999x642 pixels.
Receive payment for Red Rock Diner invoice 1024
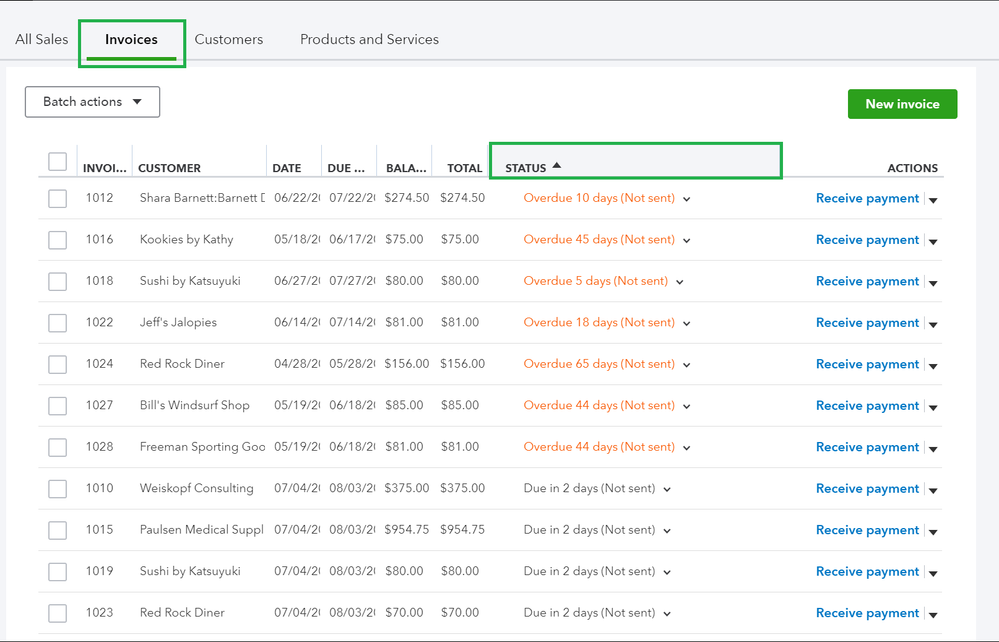[867, 364]
